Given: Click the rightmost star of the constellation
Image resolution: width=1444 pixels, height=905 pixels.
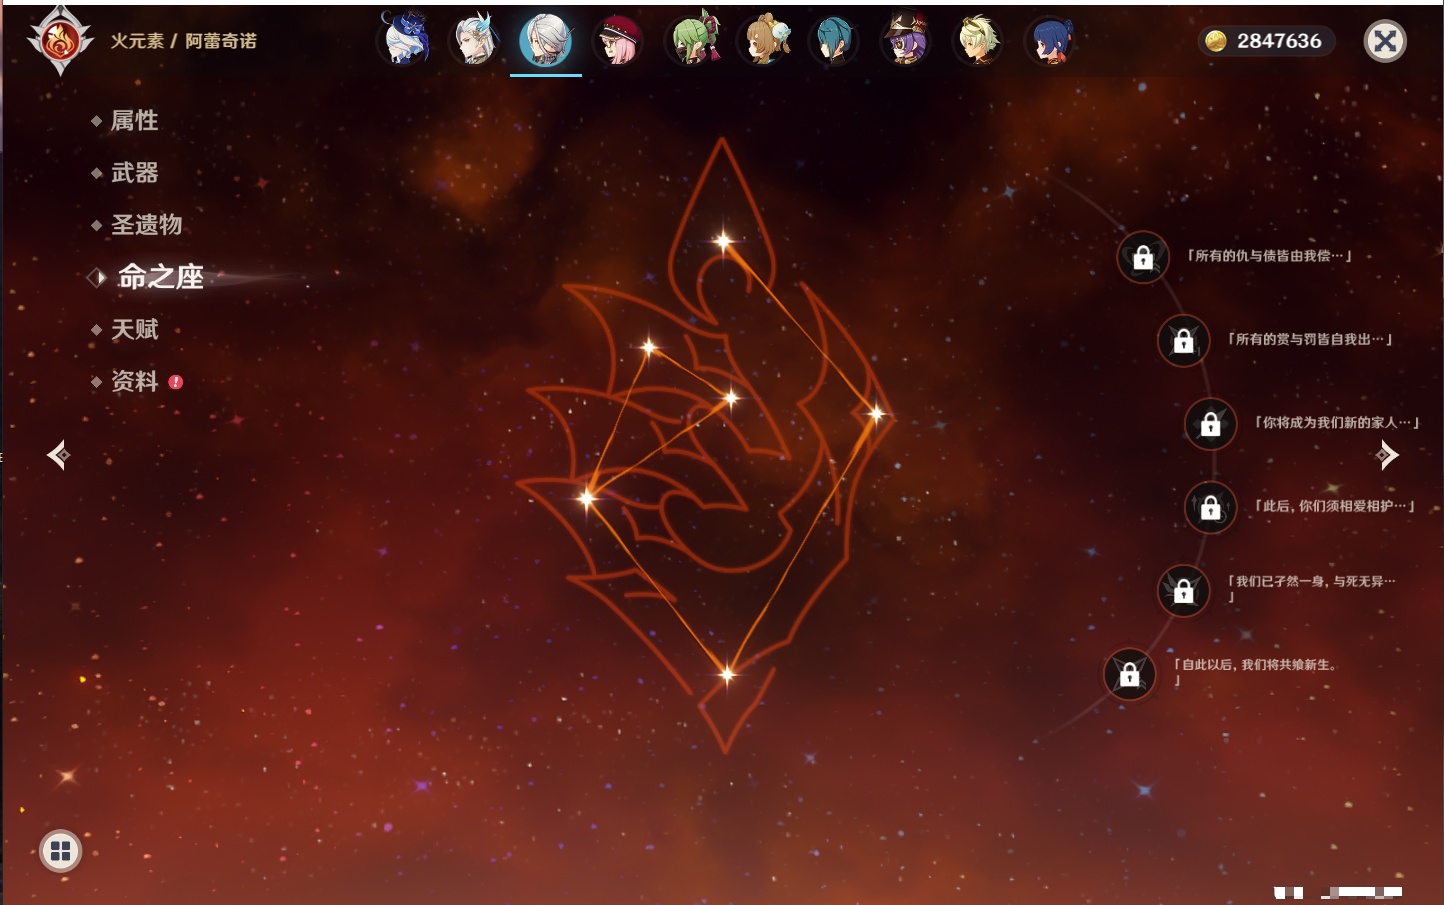Looking at the screenshot, I should coord(876,413).
